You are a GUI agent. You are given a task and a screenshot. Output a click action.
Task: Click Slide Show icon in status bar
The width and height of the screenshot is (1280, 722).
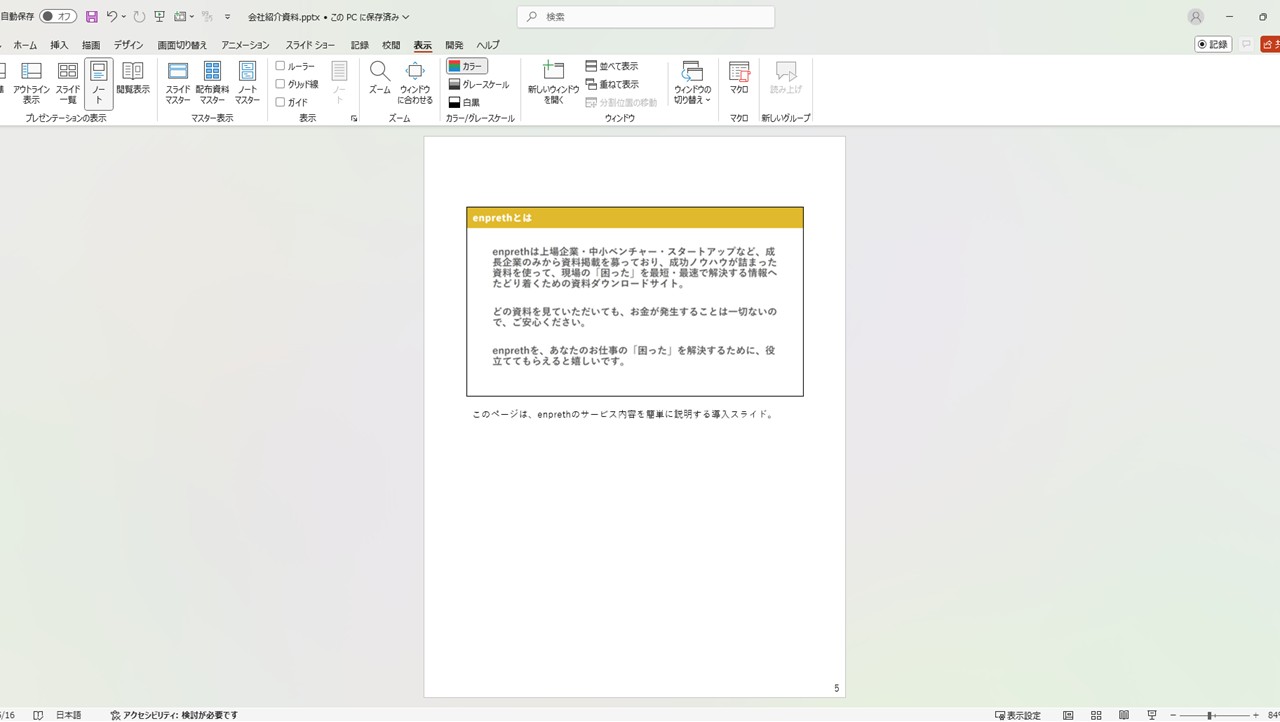pos(1153,715)
